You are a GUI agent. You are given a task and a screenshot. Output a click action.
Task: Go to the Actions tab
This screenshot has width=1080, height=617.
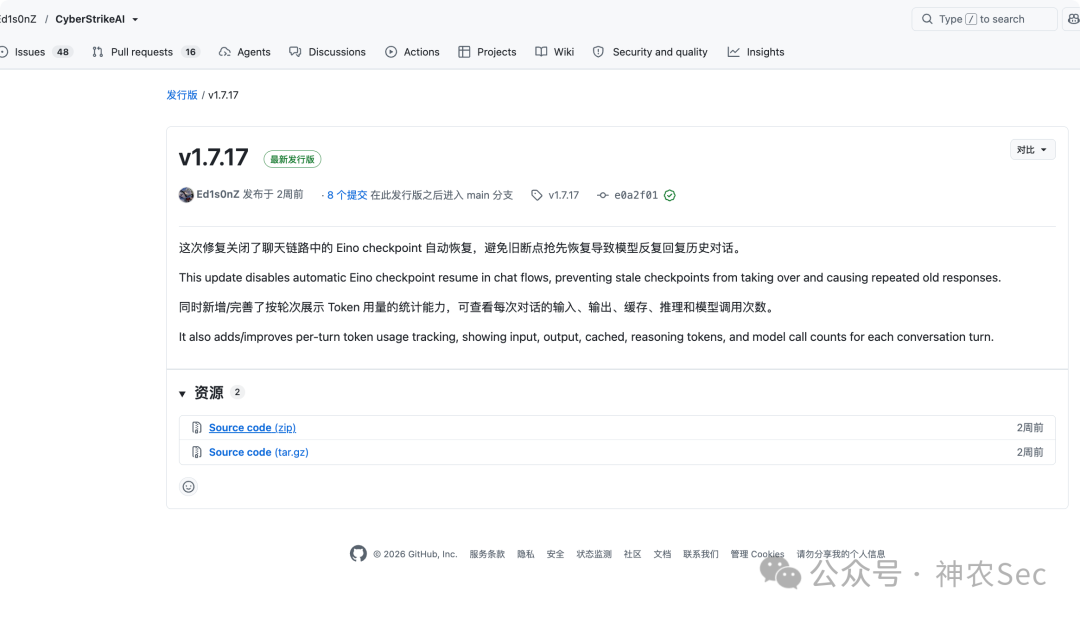pos(412,52)
